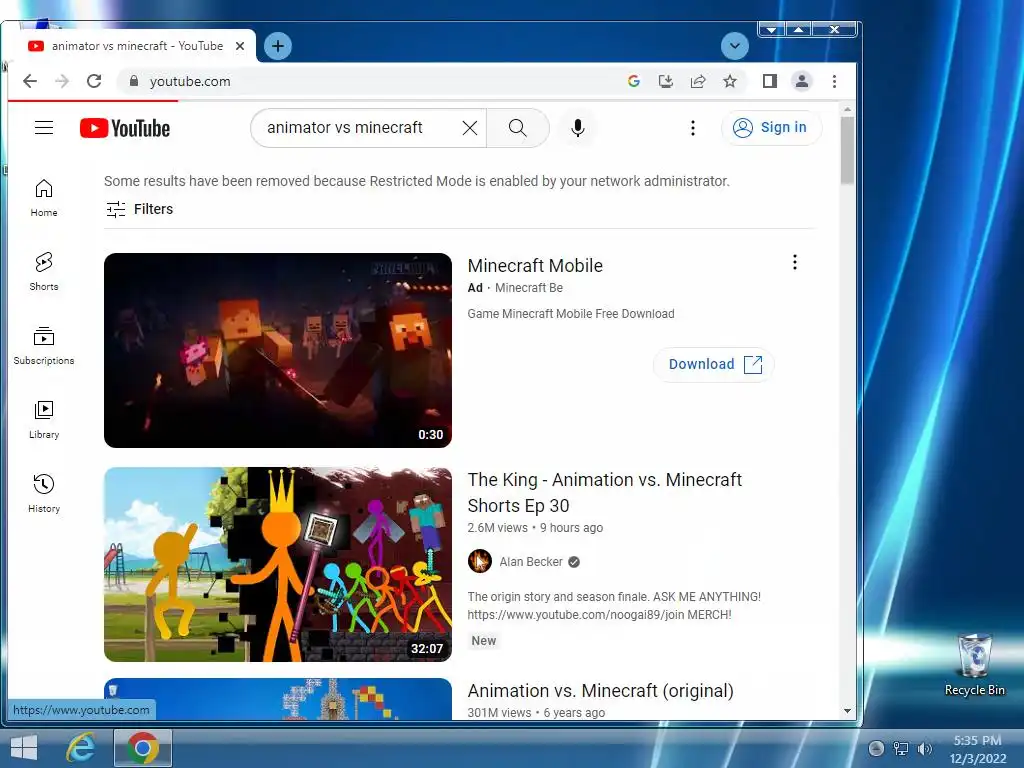Open tab search dropdown chevron

pos(735,46)
